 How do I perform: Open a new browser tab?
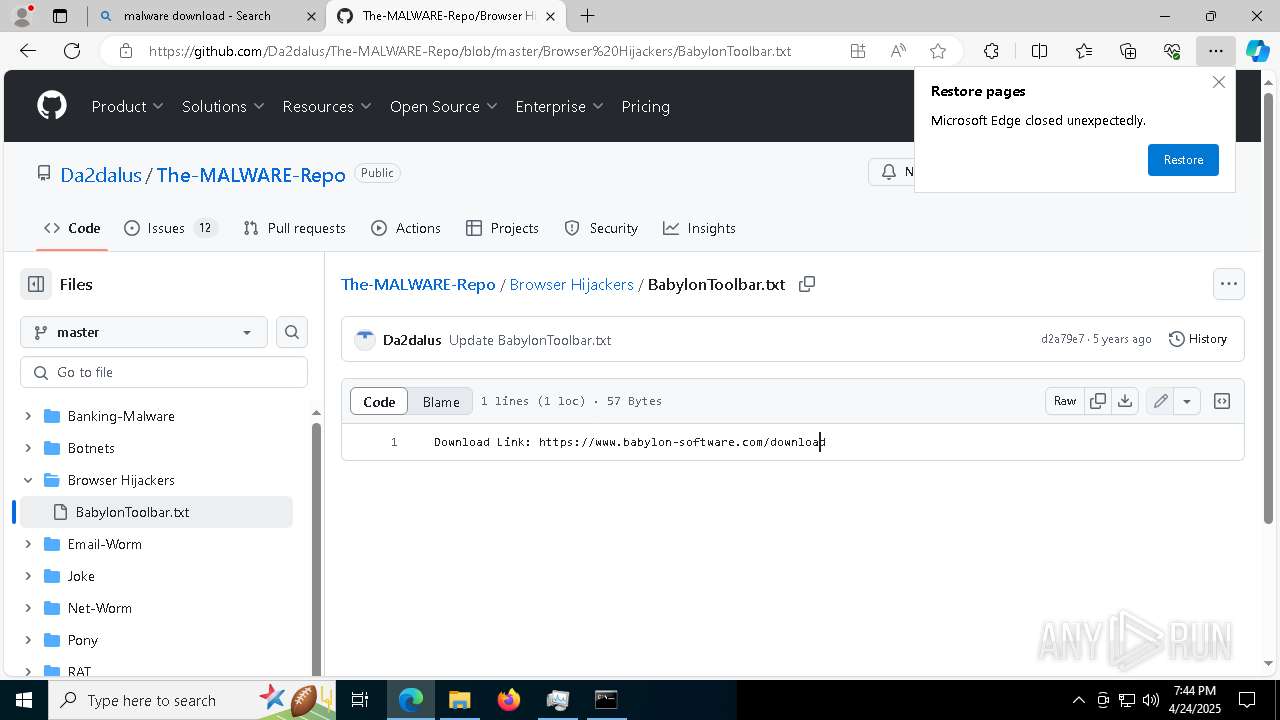(588, 16)
